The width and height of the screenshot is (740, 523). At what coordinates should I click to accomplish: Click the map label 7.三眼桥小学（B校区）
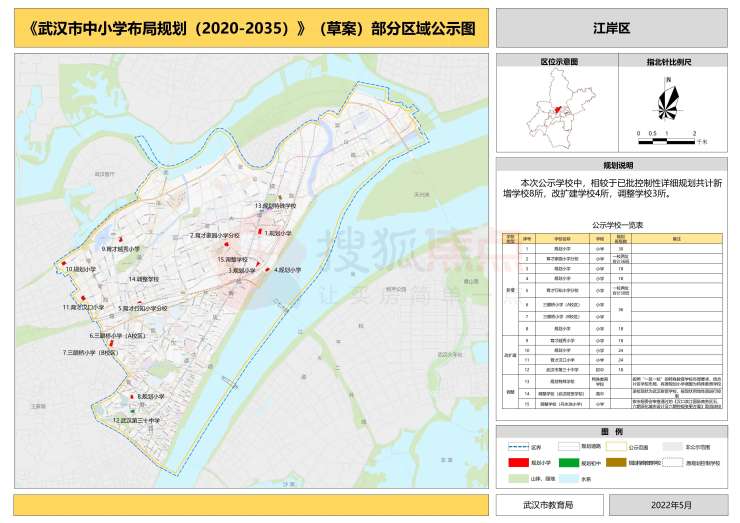(91, 353)
